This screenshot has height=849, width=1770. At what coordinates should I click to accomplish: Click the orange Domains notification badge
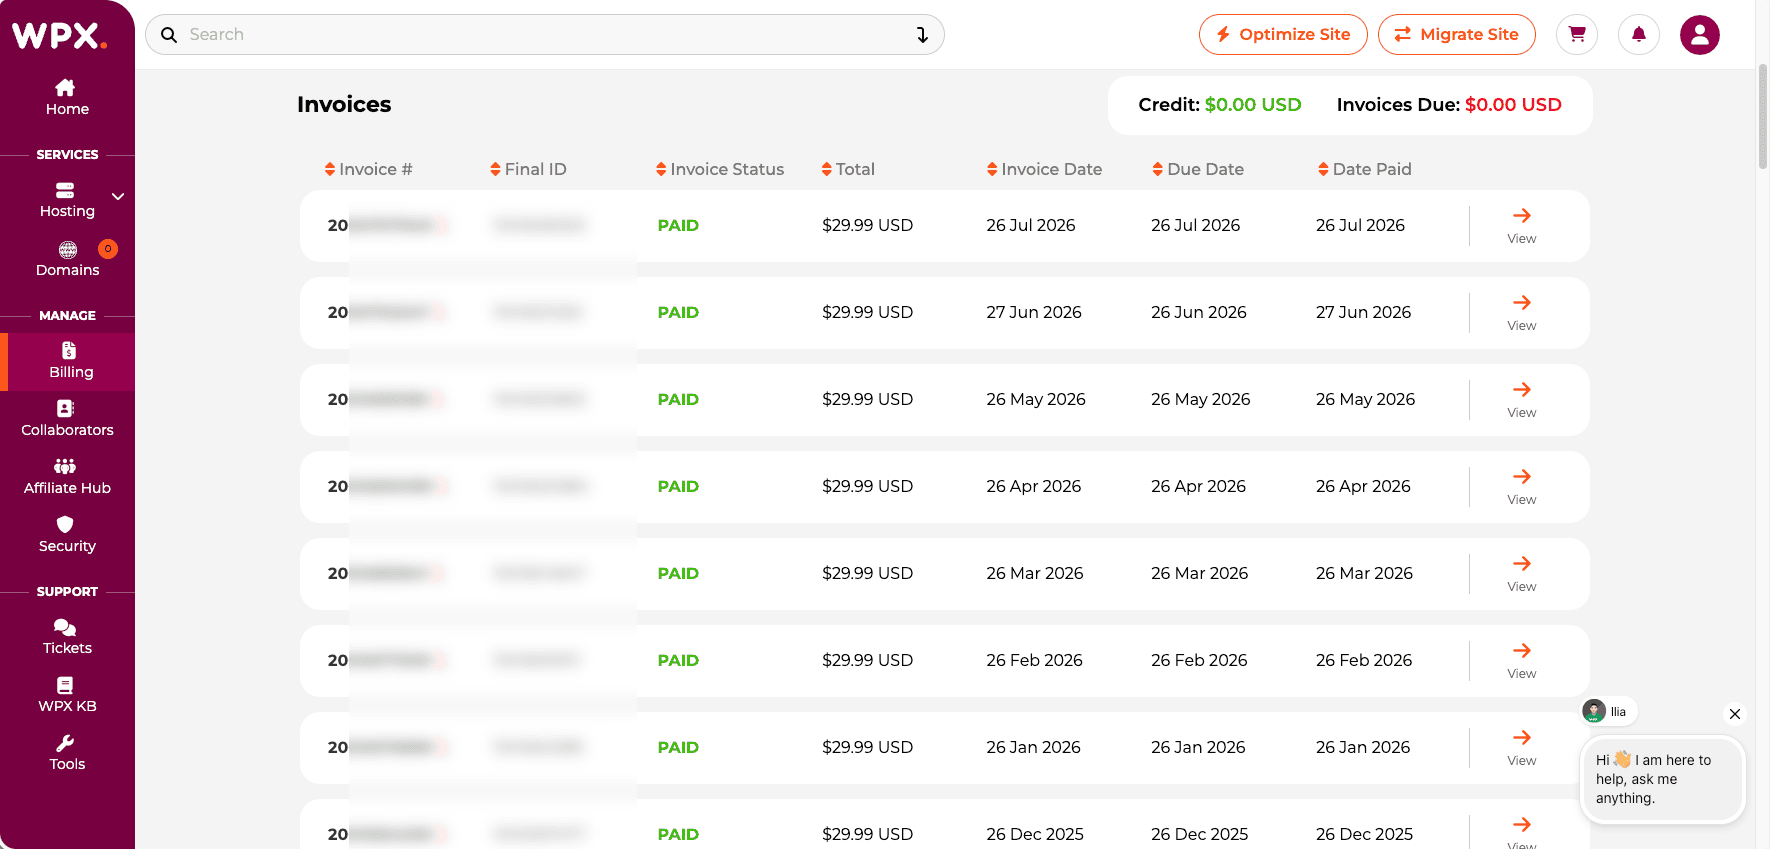click(108, 249)
